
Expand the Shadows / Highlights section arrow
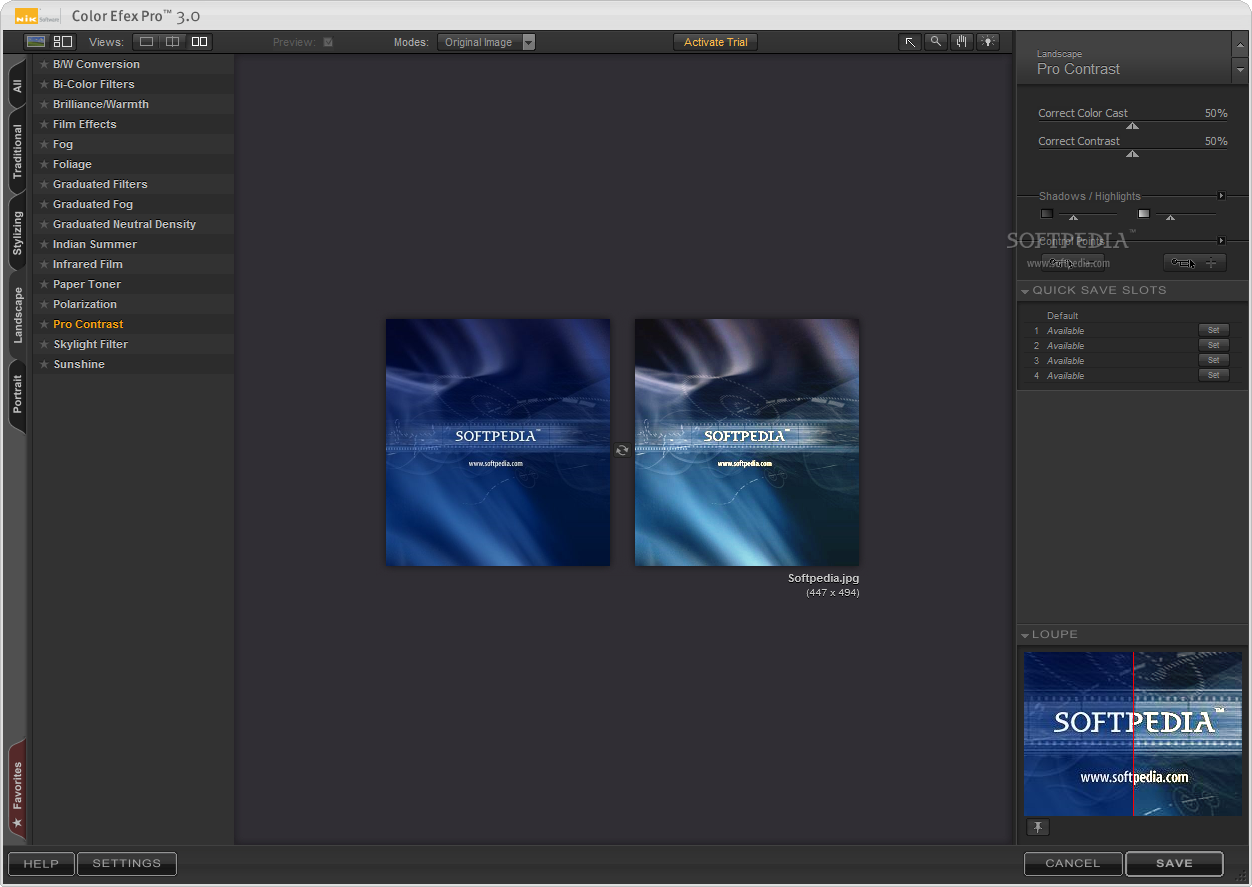[1221, 196]
